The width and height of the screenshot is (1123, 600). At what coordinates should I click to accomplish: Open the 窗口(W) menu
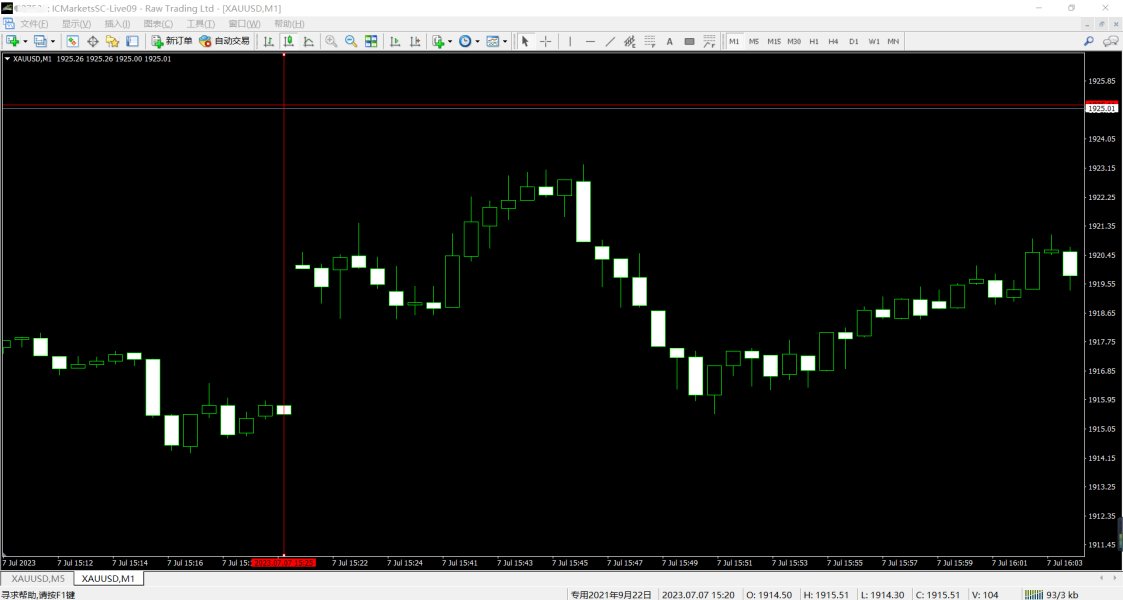pos(244,24)
